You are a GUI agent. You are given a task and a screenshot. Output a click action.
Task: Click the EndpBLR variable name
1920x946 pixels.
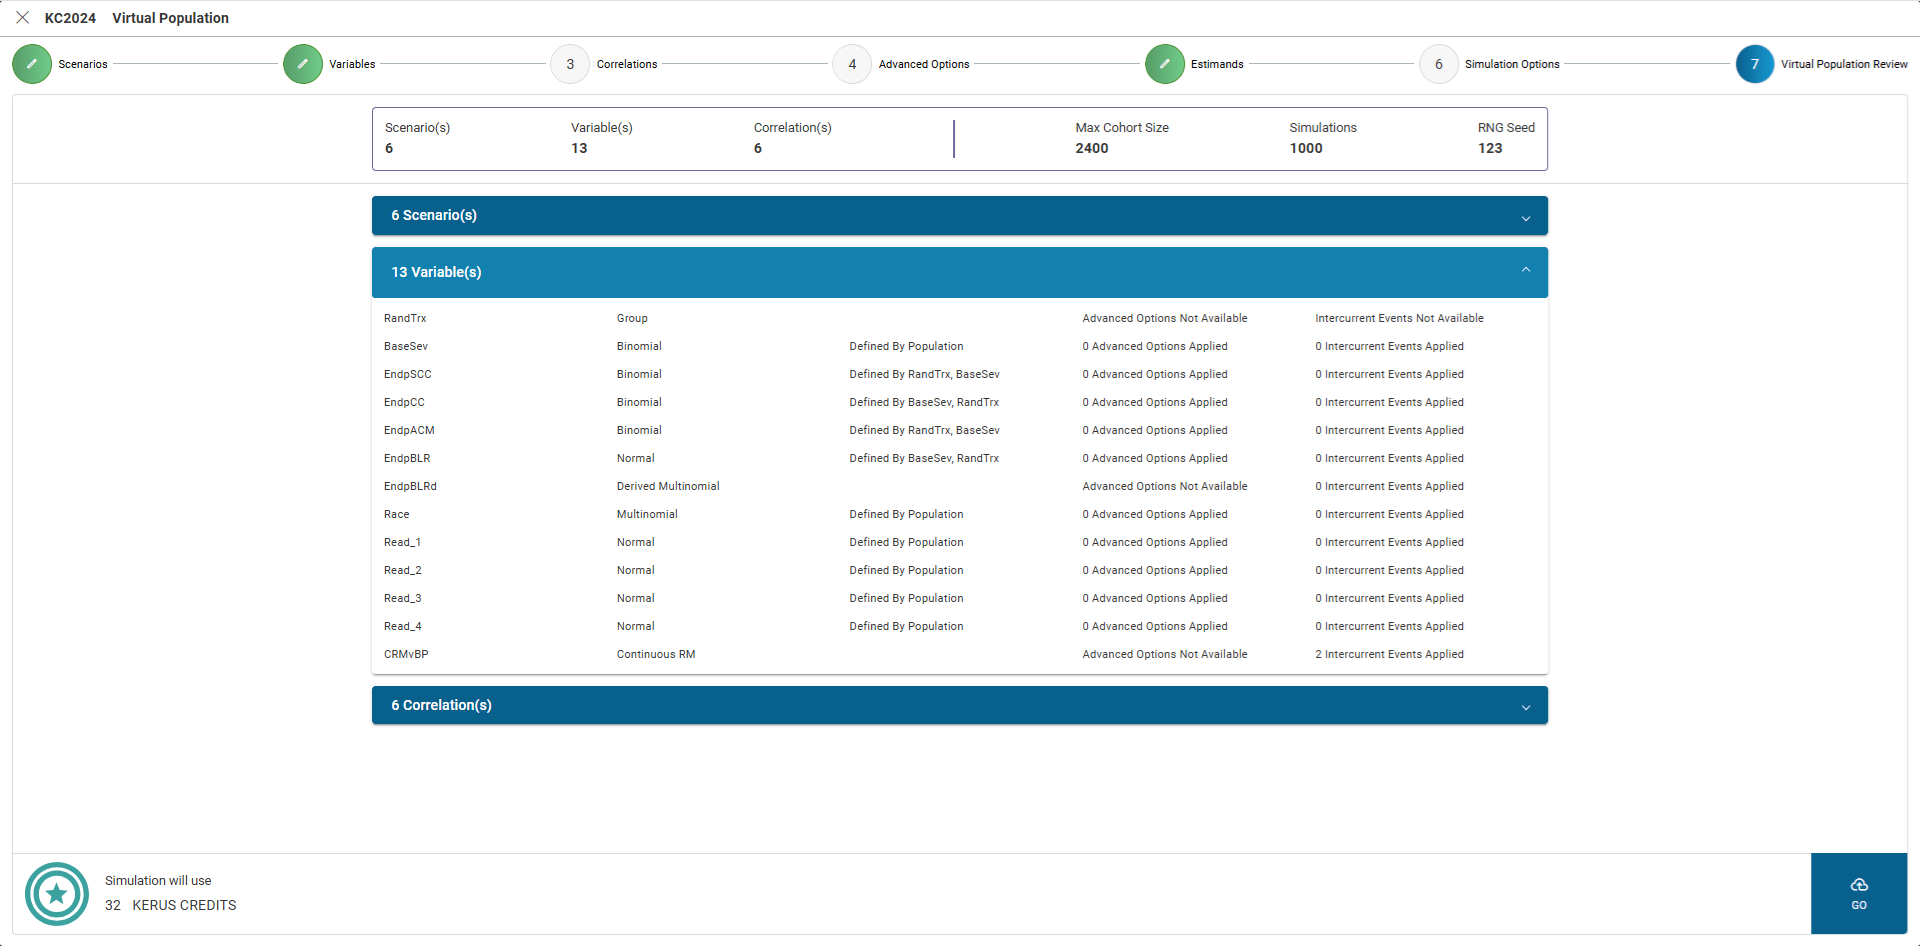pyautogui.click(x=407, y=458)
